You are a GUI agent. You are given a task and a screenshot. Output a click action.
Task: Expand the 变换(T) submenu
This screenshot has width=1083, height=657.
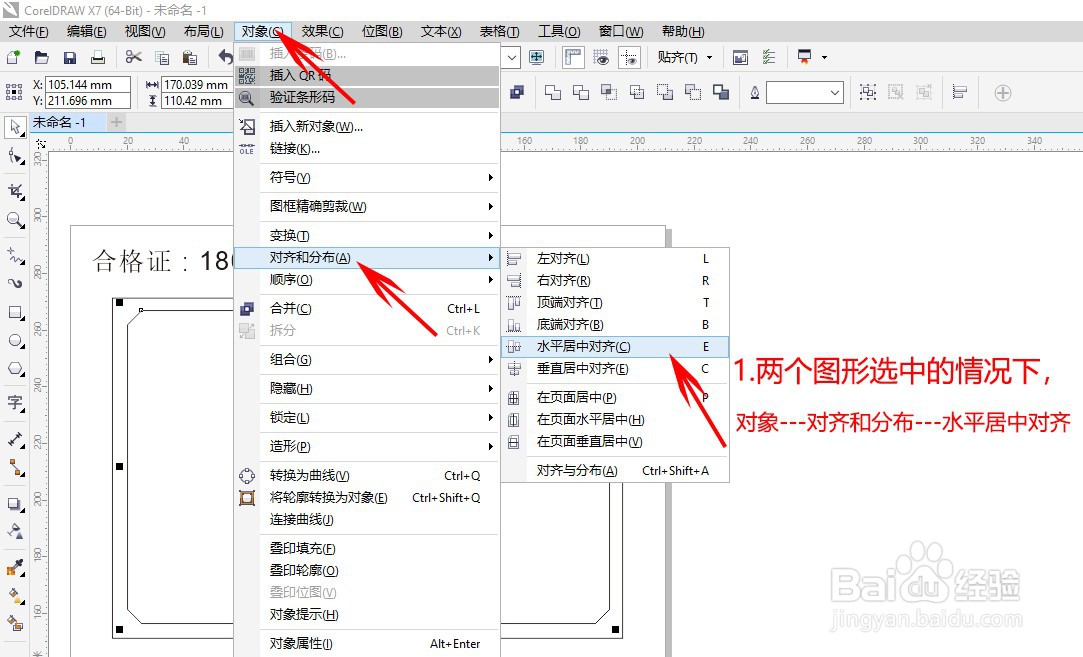[379, 236]
